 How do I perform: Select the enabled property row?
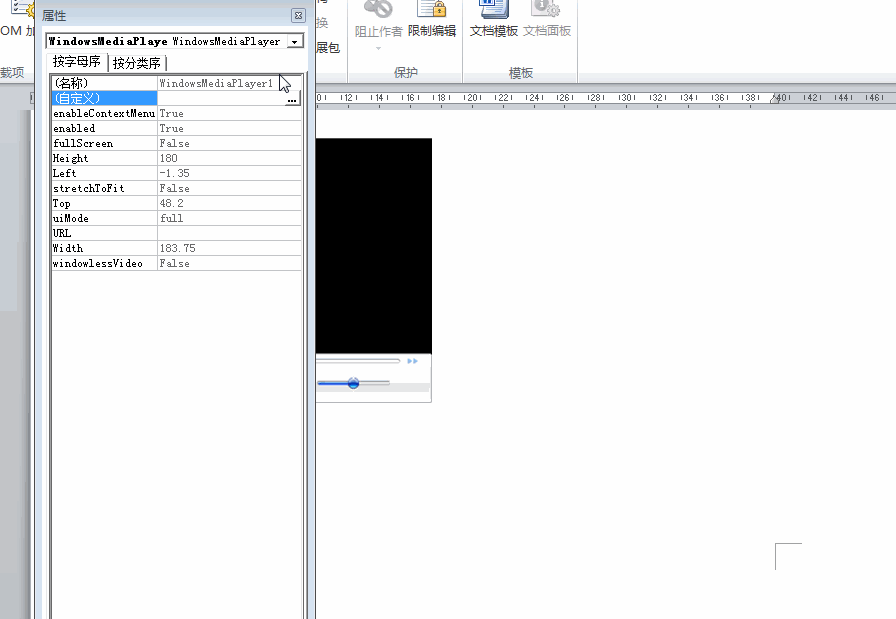pos(104,128)
